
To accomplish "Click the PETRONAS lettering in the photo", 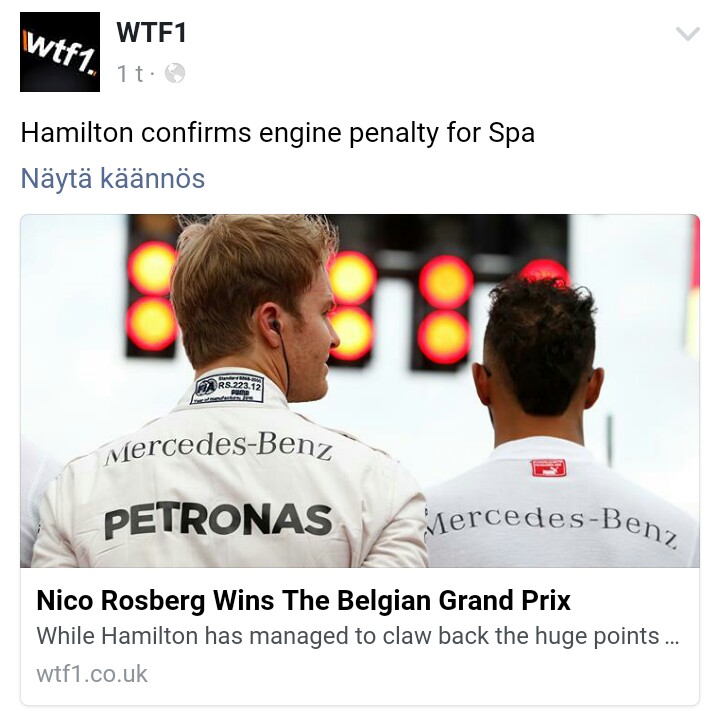I will [218, 520].
